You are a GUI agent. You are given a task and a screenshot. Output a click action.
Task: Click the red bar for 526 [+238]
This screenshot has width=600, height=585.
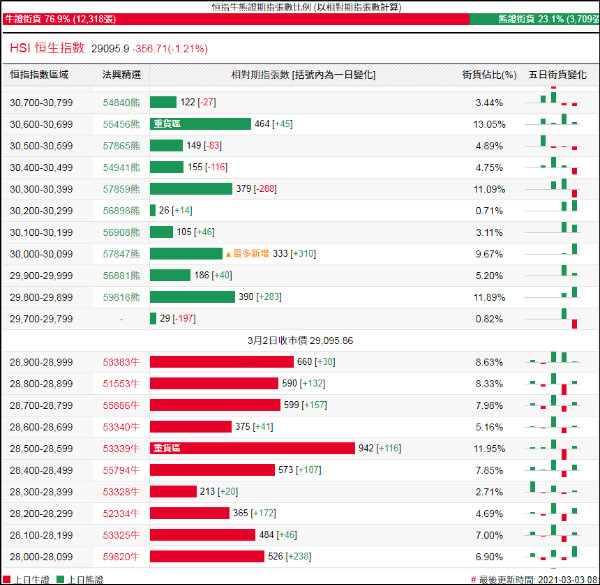coord(207,557)
